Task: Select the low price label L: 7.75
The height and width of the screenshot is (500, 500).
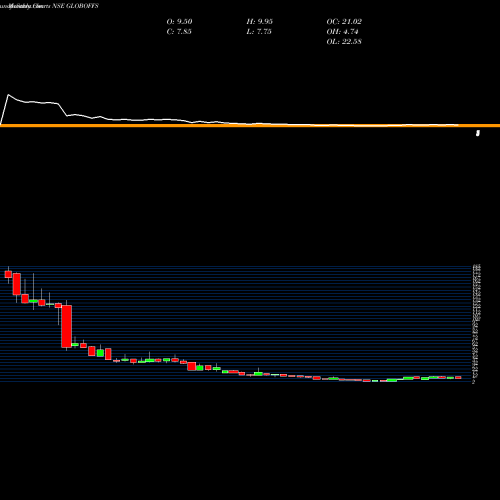Action: tap(259, 32)
